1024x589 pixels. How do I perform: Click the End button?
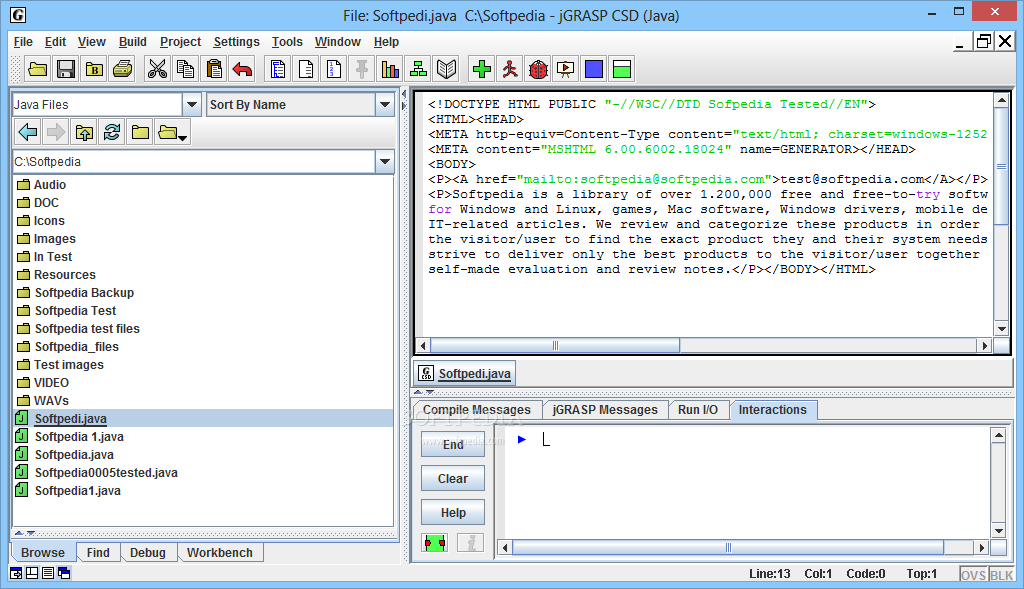tap(453, 445)
